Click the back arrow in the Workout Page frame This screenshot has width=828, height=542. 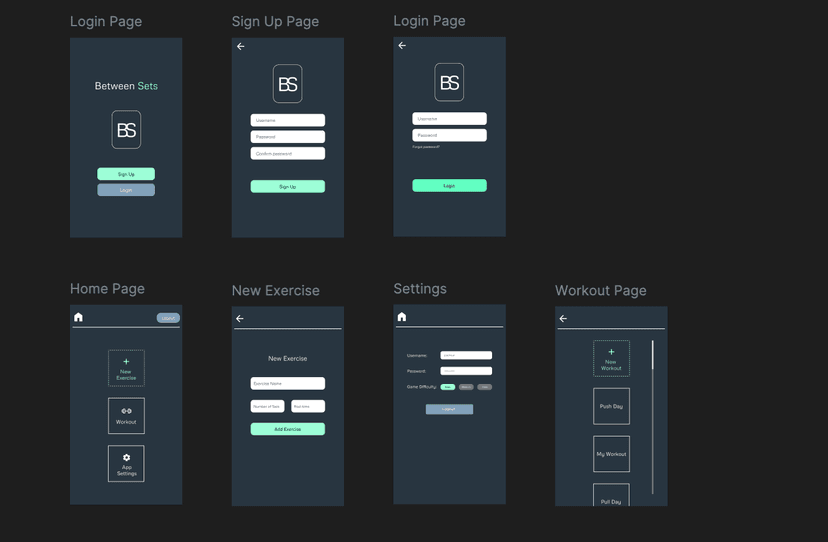563,319
